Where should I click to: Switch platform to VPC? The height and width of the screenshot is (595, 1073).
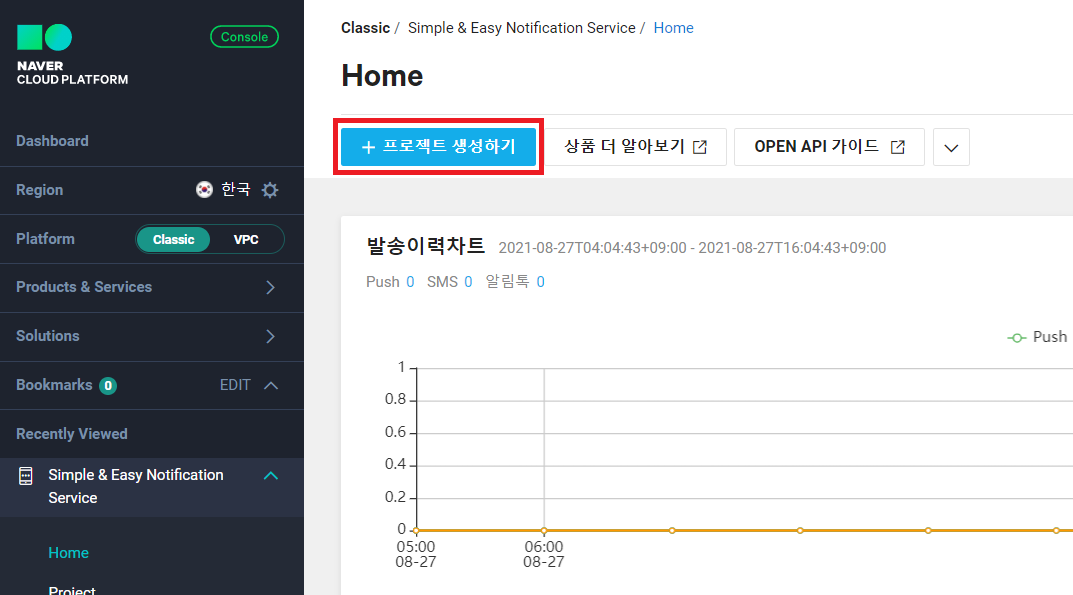pos(246,240)
